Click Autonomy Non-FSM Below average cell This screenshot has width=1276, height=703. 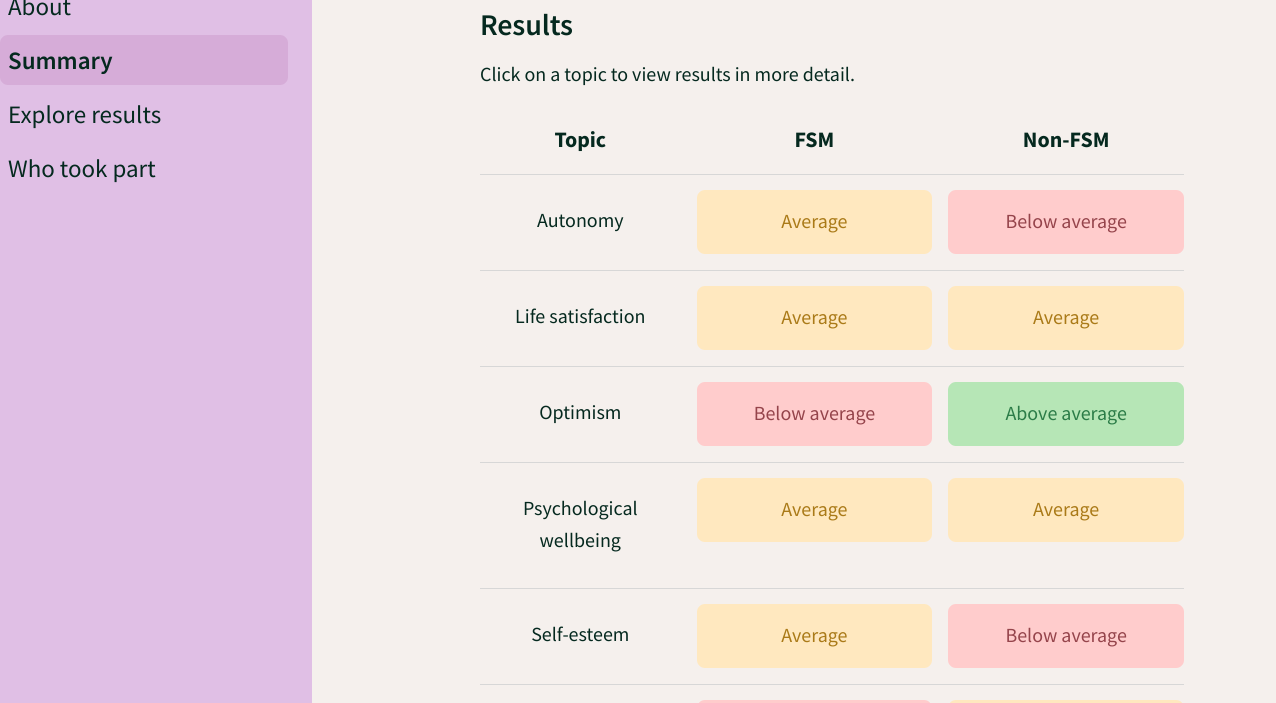point(1066,222)
